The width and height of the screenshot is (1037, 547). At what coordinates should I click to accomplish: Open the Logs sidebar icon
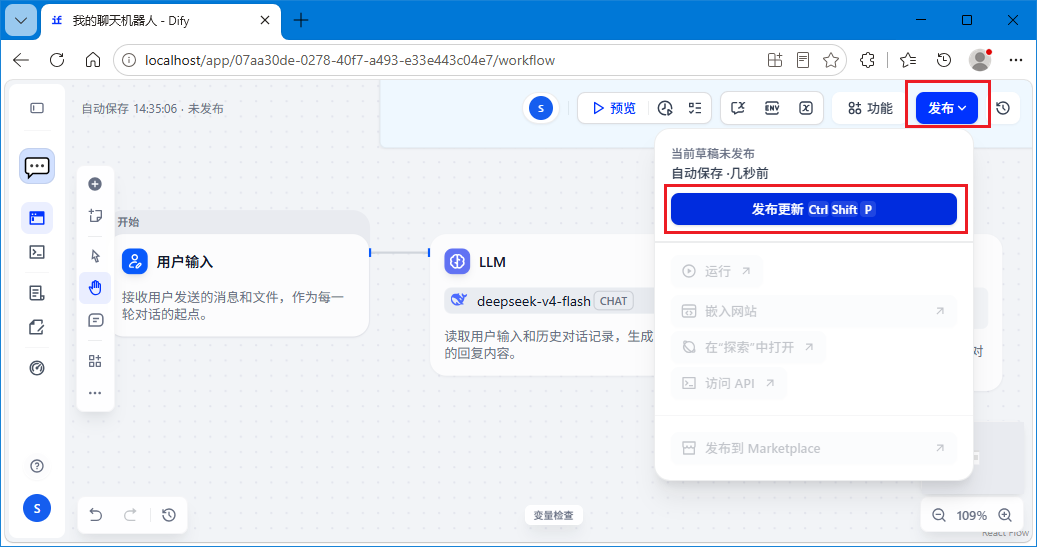tap(37, 293)
